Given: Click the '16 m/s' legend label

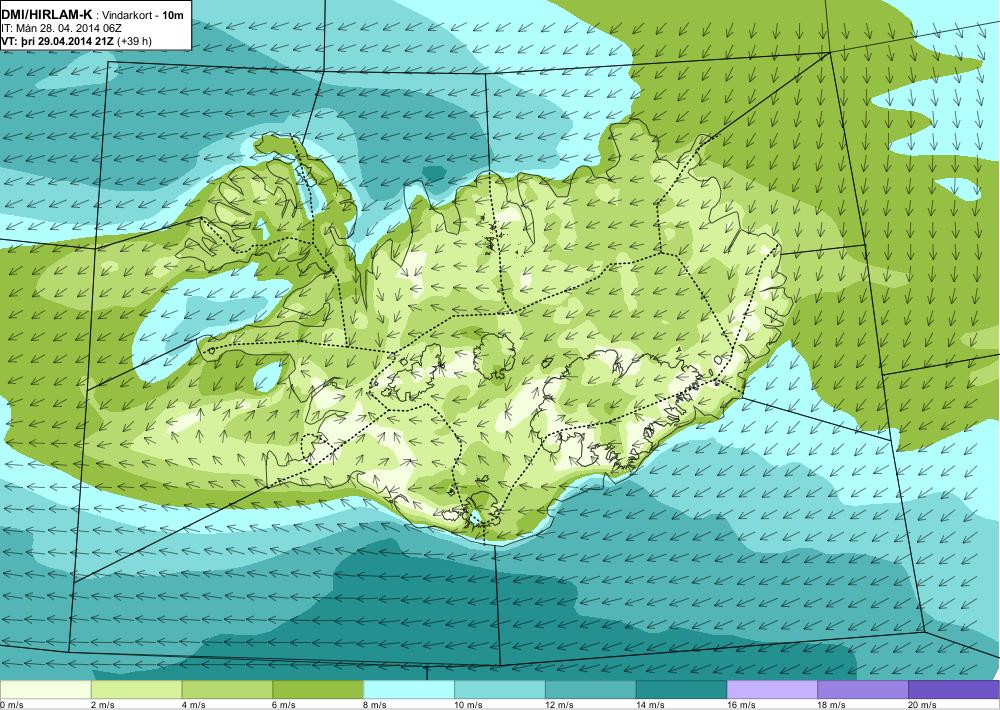Looking at the screenshot, I should tap(741, 705).
